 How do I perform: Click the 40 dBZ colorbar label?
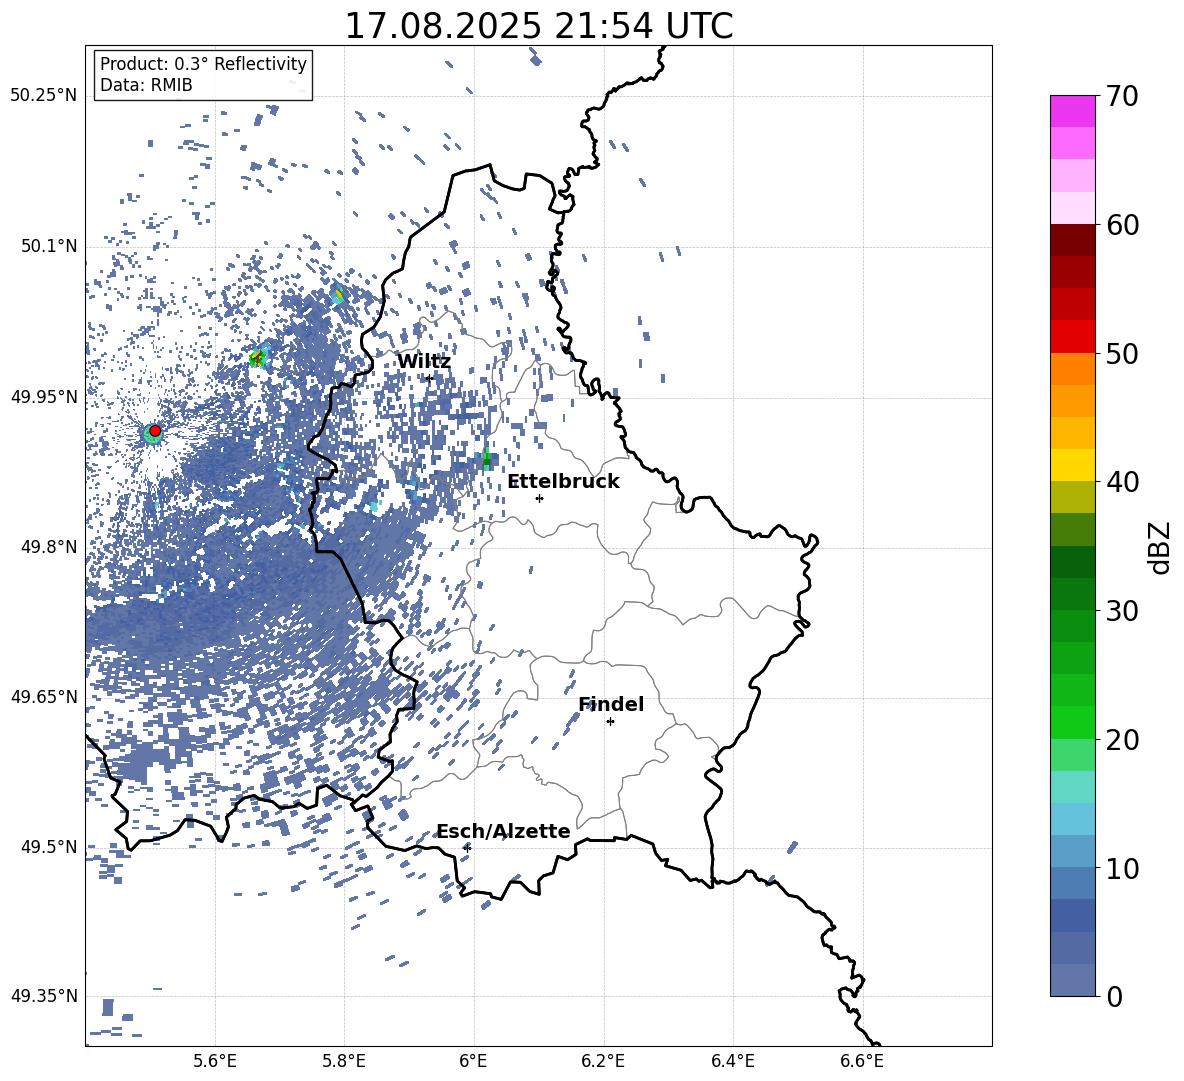pos(1122,482)
